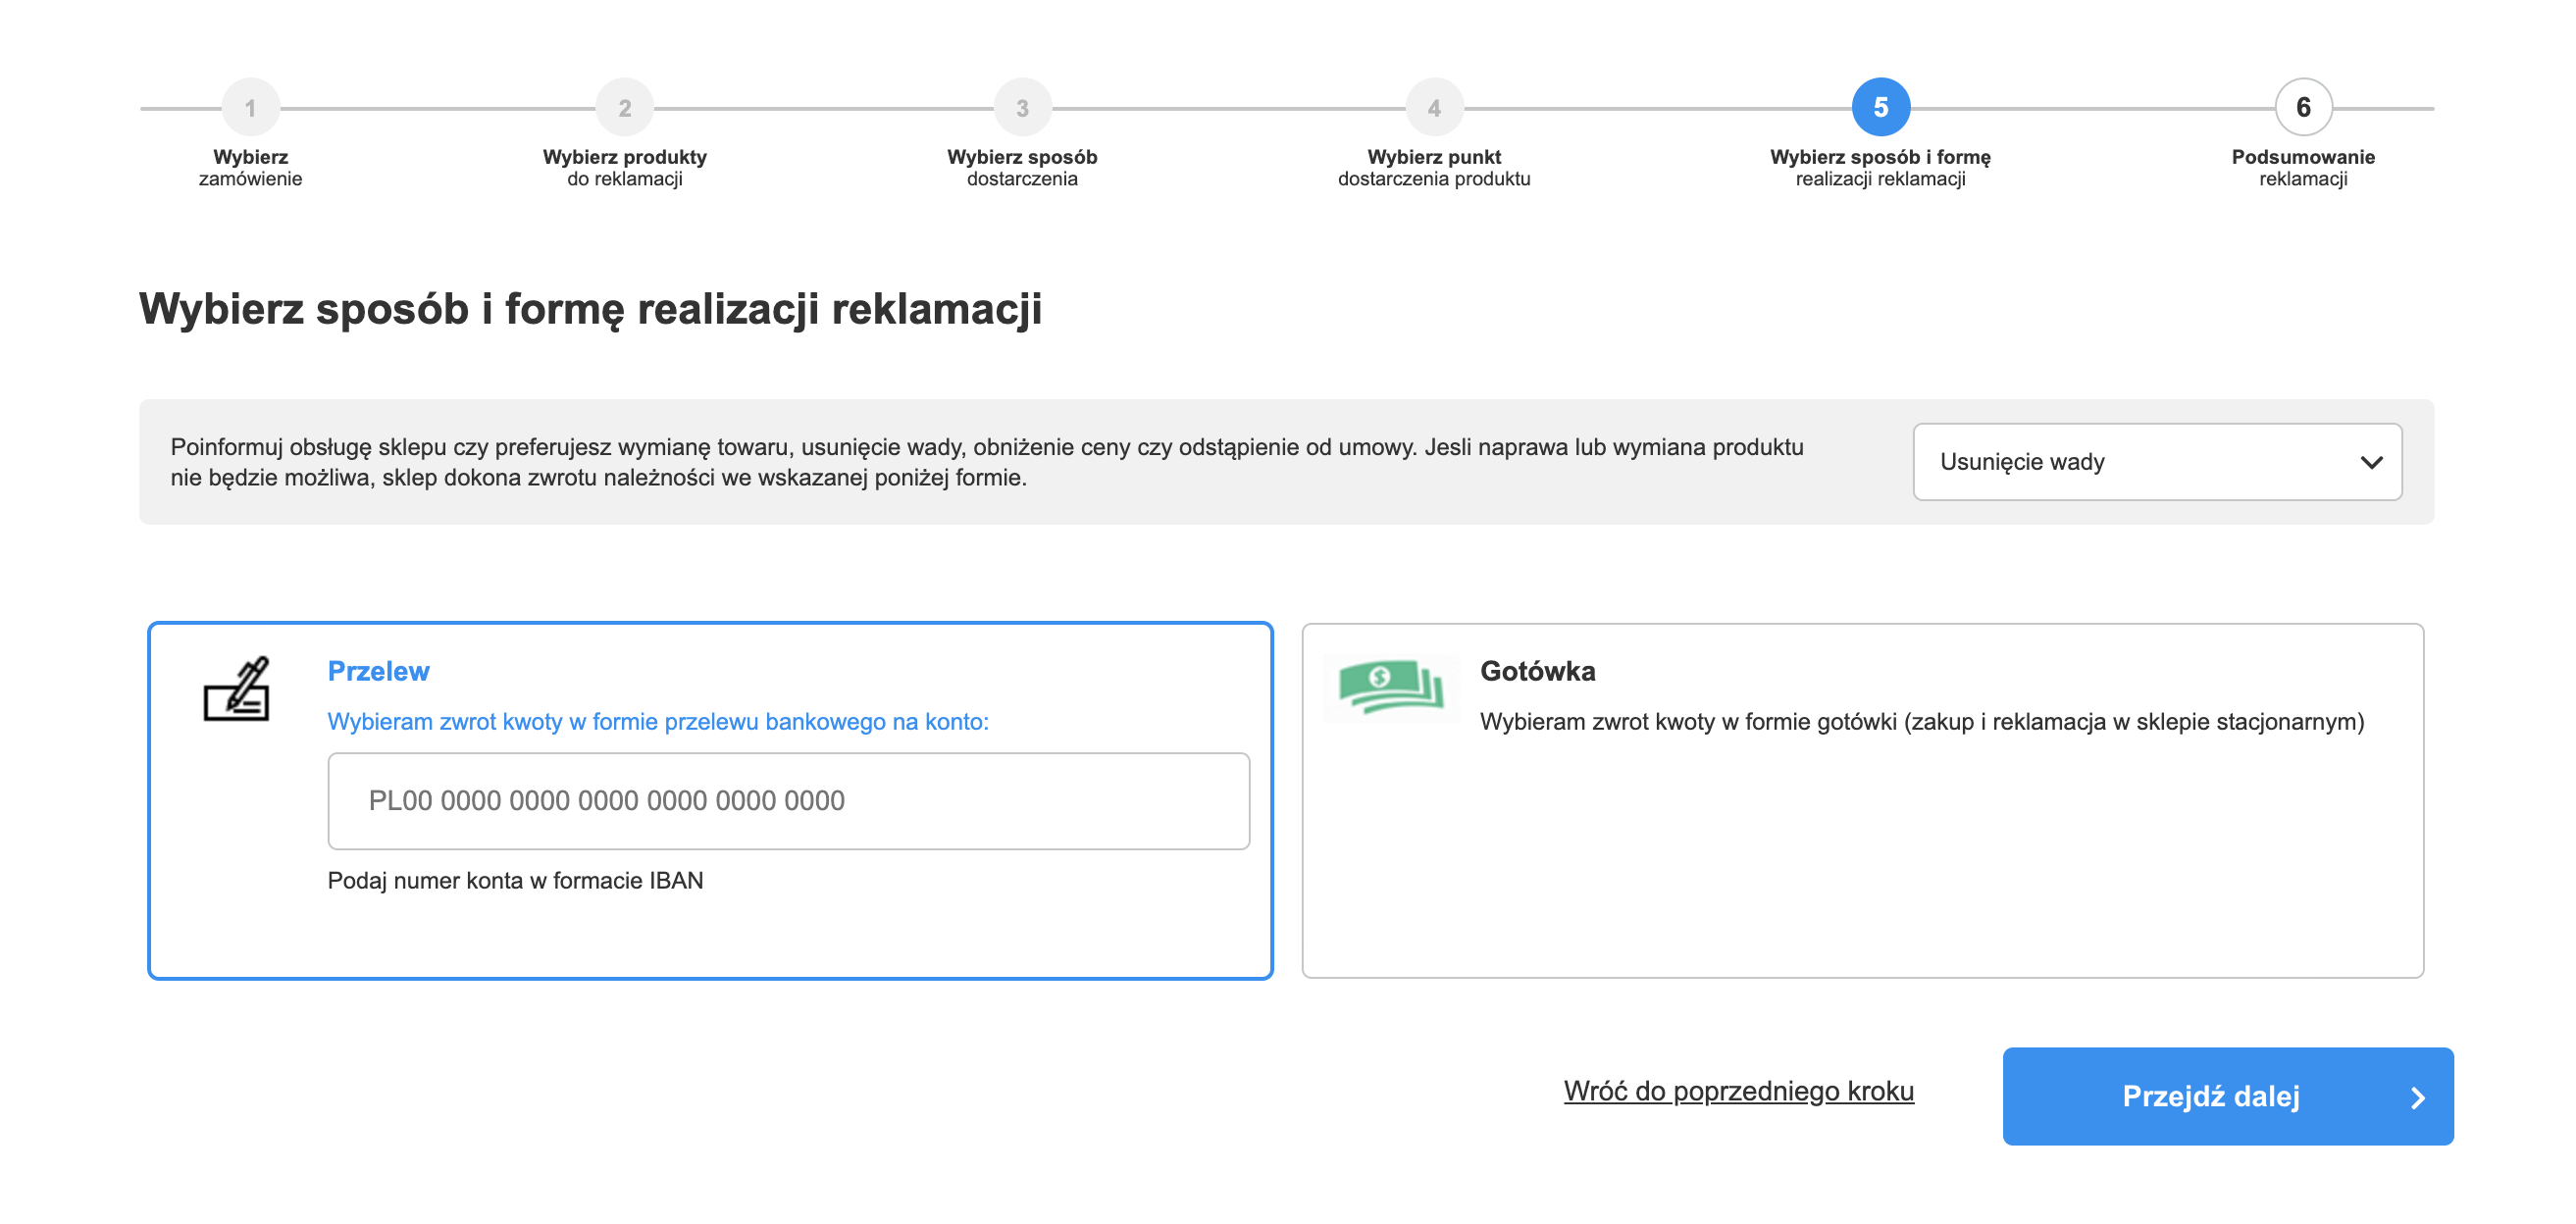This screenshot has height=1224, width=2576.
Task: Click Wróć do poprzedniego kroku link
Action: [1738, 1091]
